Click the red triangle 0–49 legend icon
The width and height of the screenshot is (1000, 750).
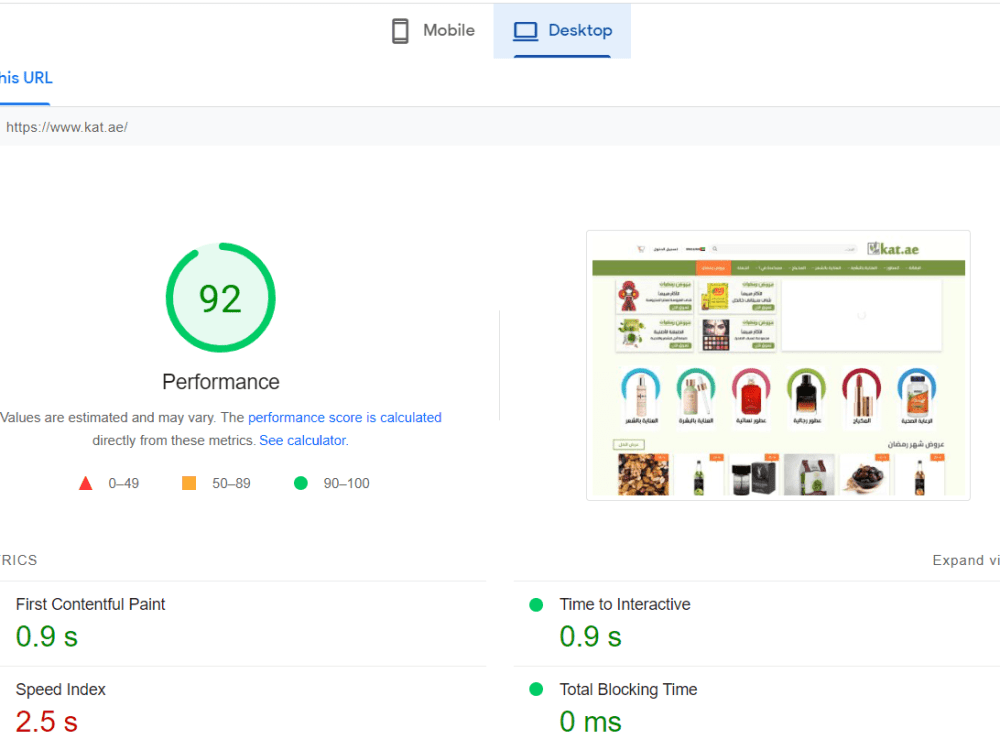[85, 483]
